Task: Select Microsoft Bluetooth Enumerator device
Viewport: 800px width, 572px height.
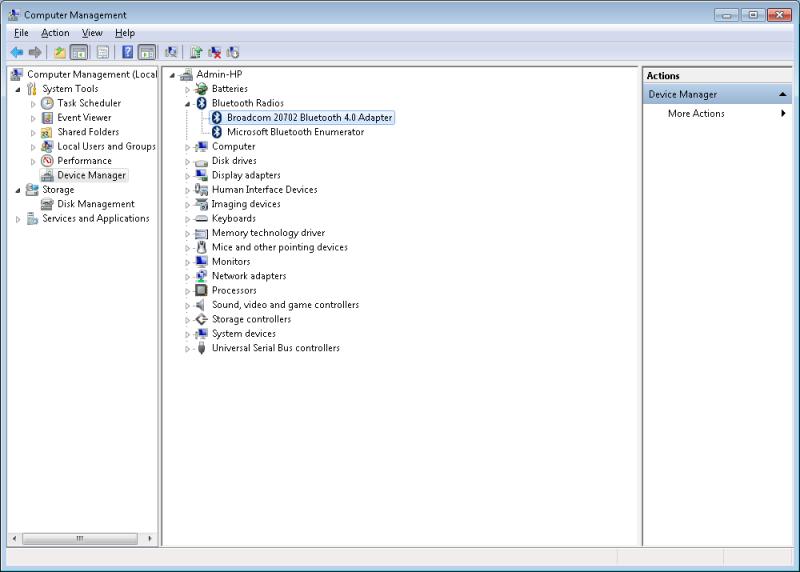Action: [295, 132]
